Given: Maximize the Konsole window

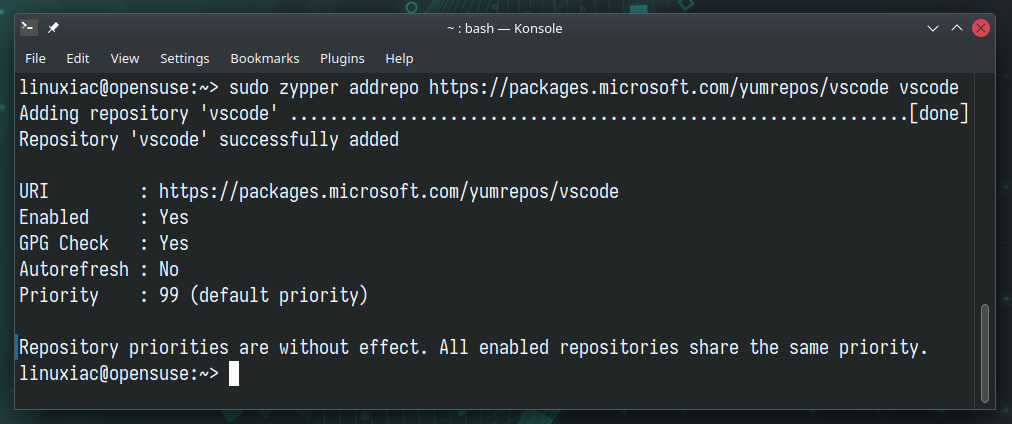Looking at the screenshot, I should point(957,28).
